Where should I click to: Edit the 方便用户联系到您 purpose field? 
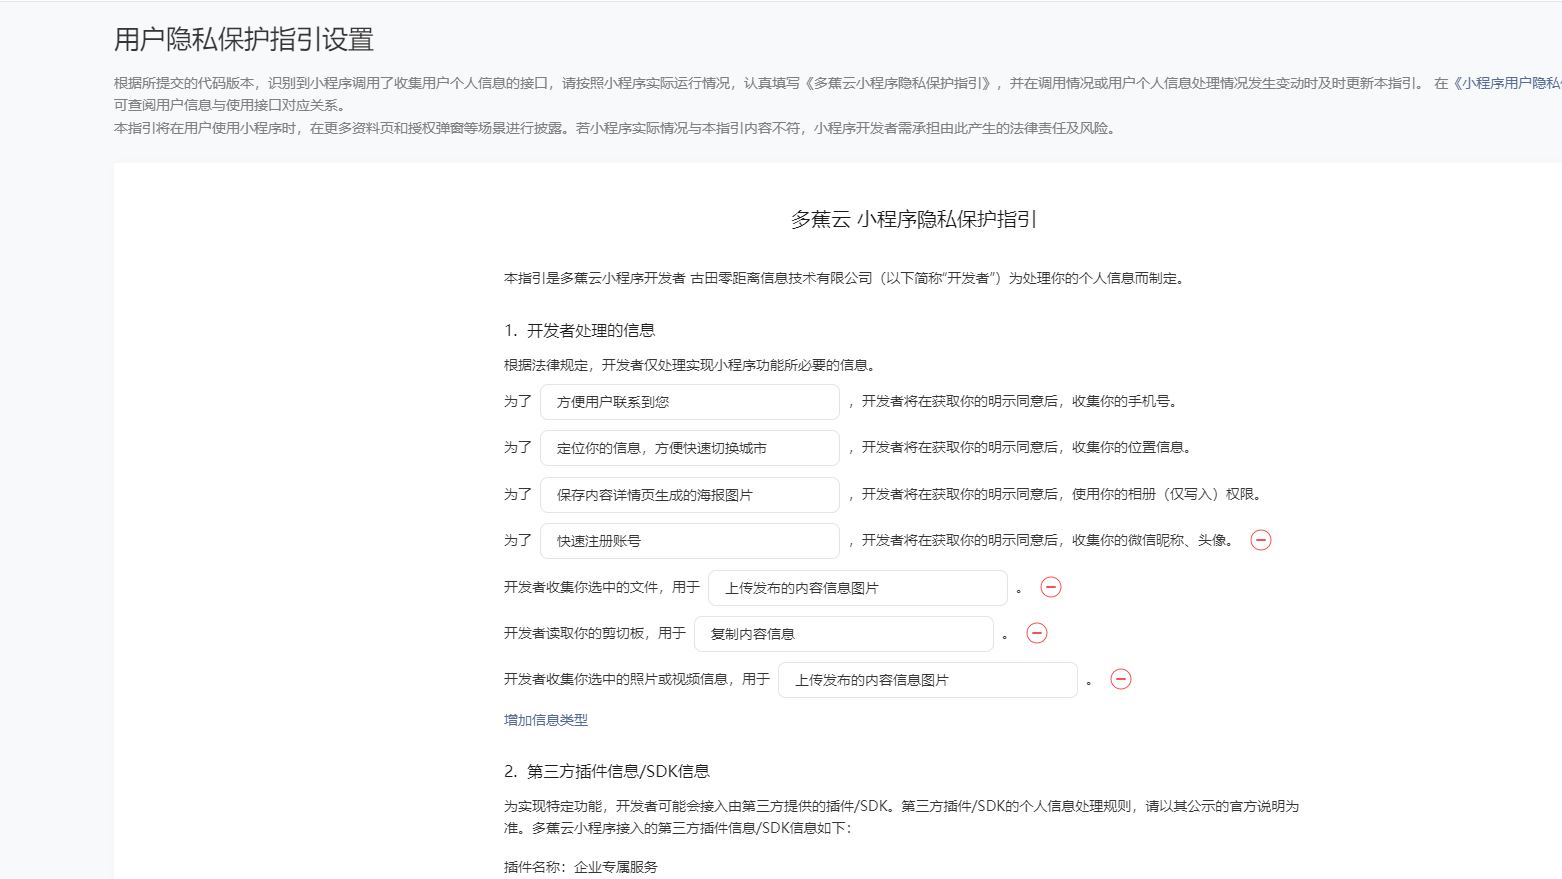pos(690,402)
